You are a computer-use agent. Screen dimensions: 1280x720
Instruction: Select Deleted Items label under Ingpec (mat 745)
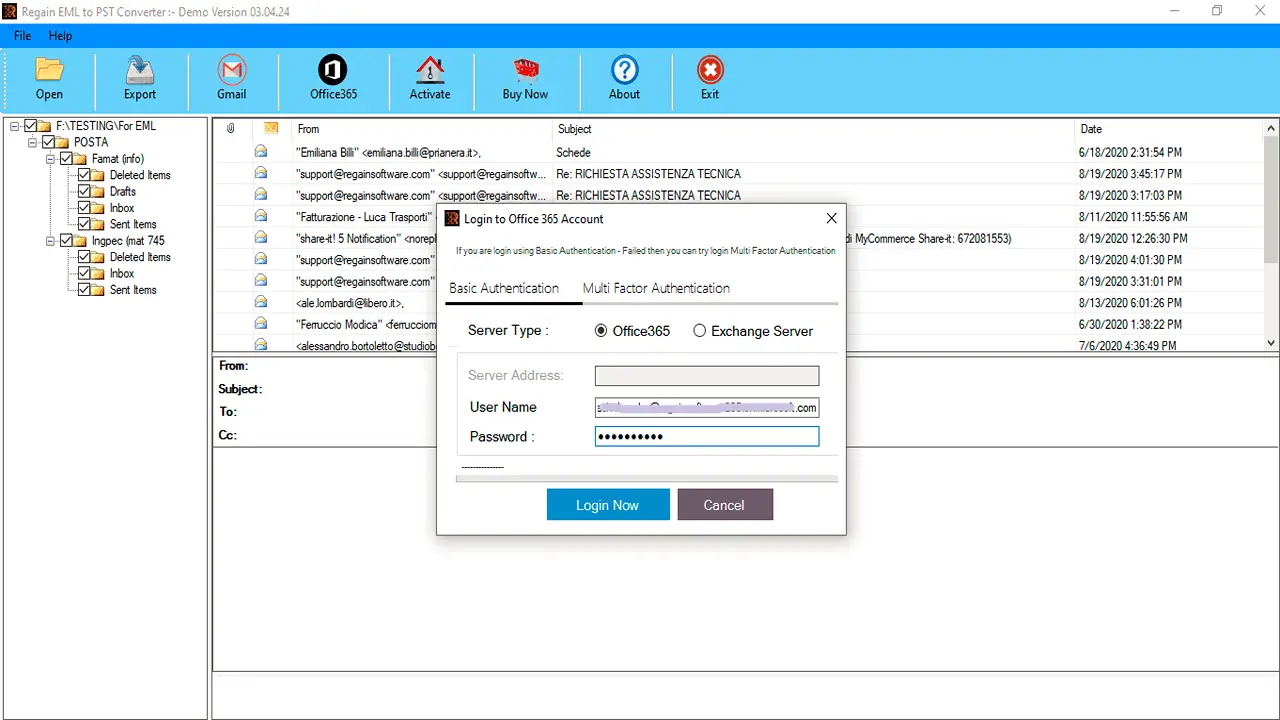click(x=140, y=257)
